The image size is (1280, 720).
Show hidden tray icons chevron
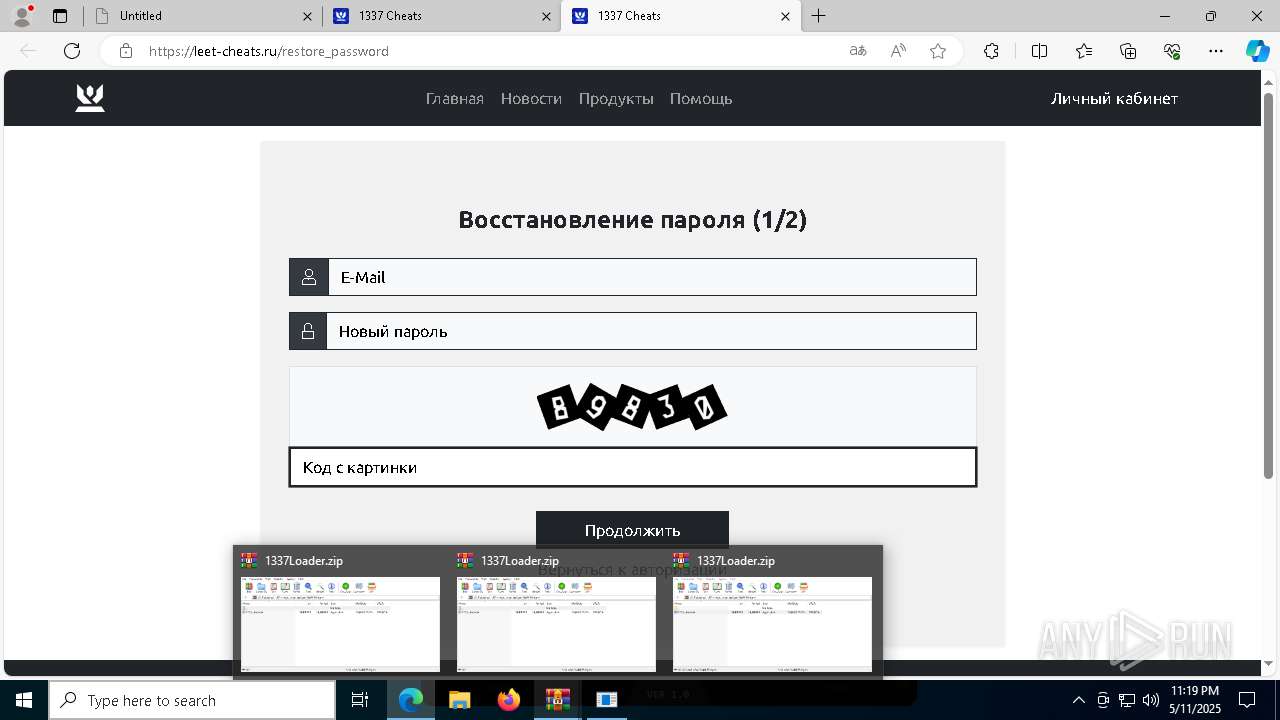point(1078,700)
